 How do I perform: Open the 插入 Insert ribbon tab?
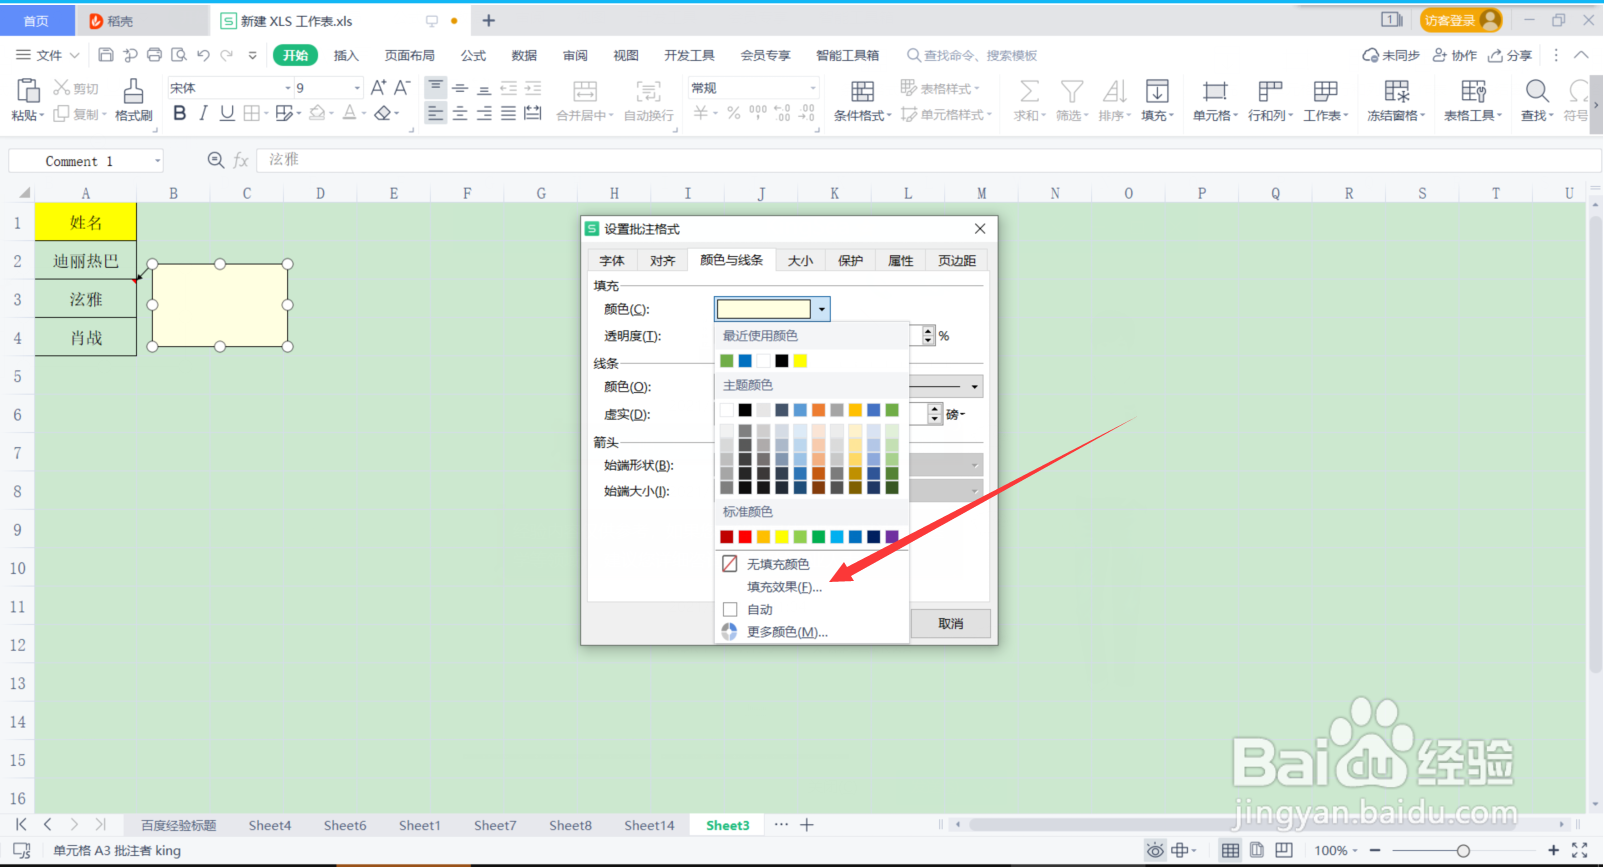coord(346,55)
